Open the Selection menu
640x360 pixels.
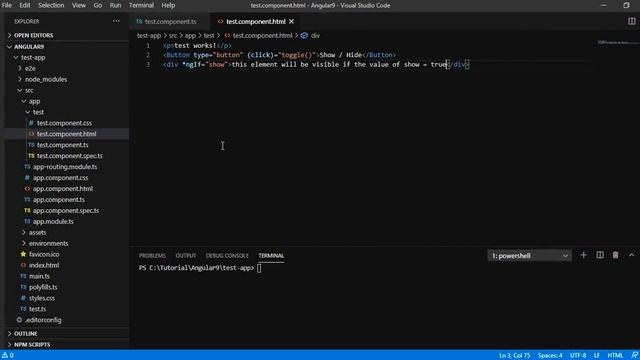pos(51,5)
